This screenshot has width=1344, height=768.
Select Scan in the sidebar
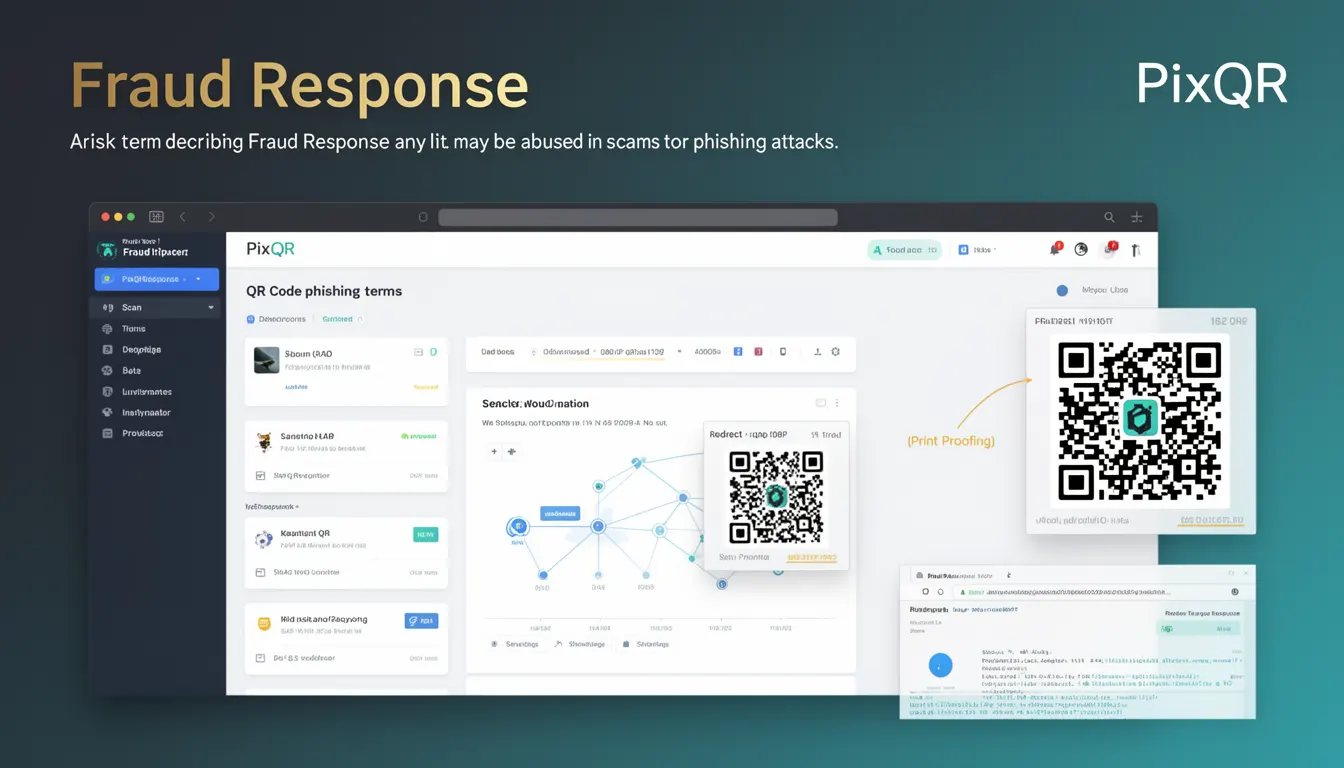click(154, 308)
